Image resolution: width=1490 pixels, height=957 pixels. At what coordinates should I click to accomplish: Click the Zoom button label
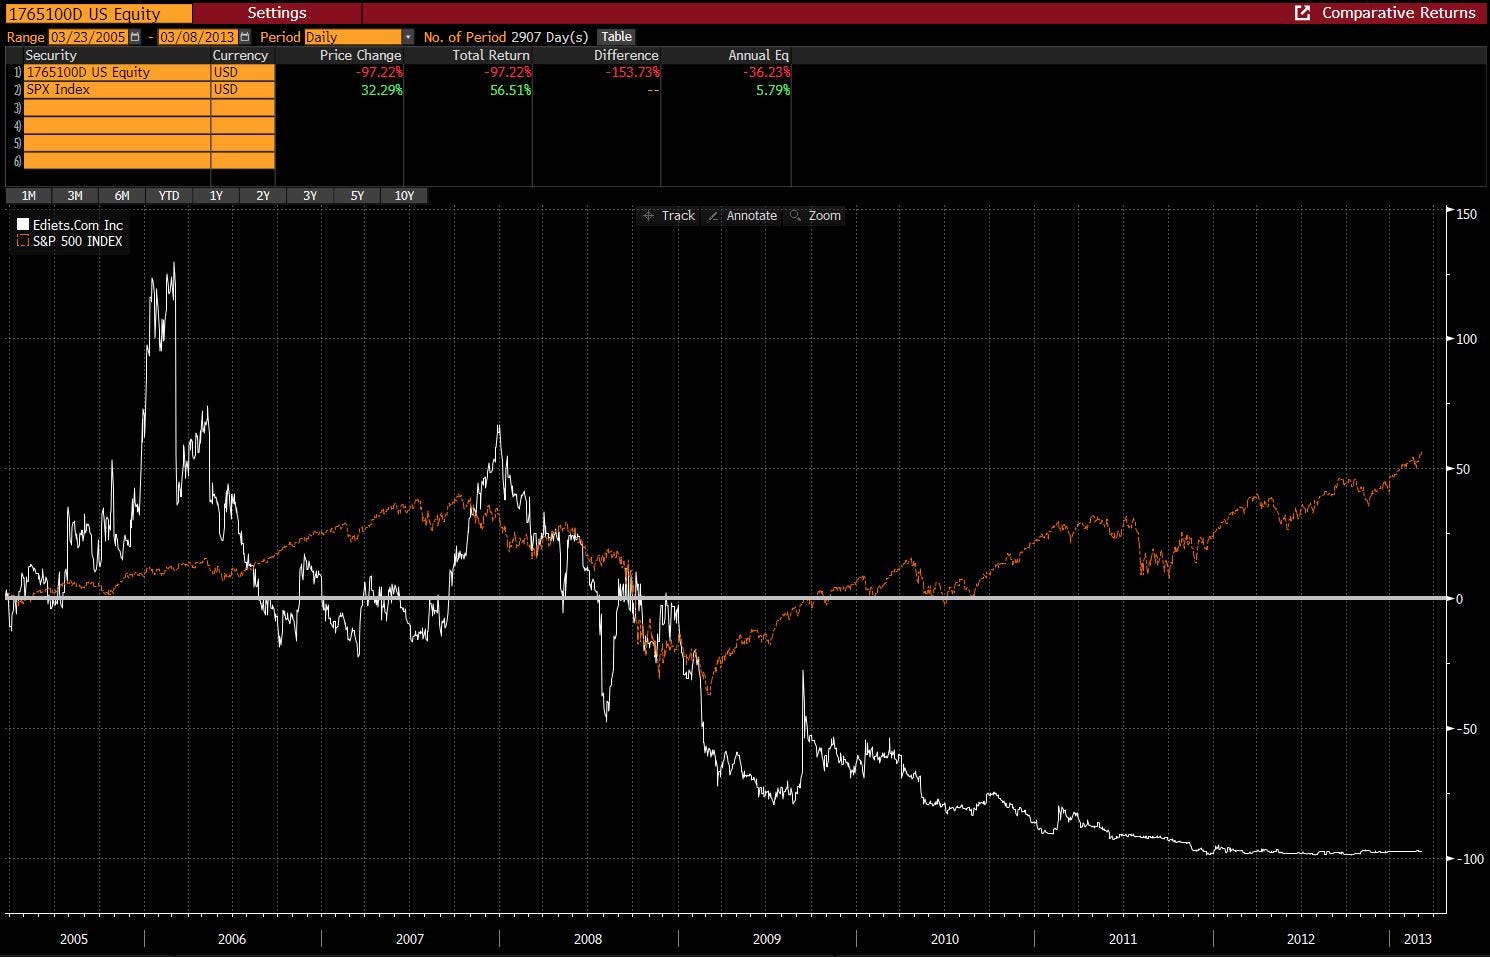click(x=825, y=216)
